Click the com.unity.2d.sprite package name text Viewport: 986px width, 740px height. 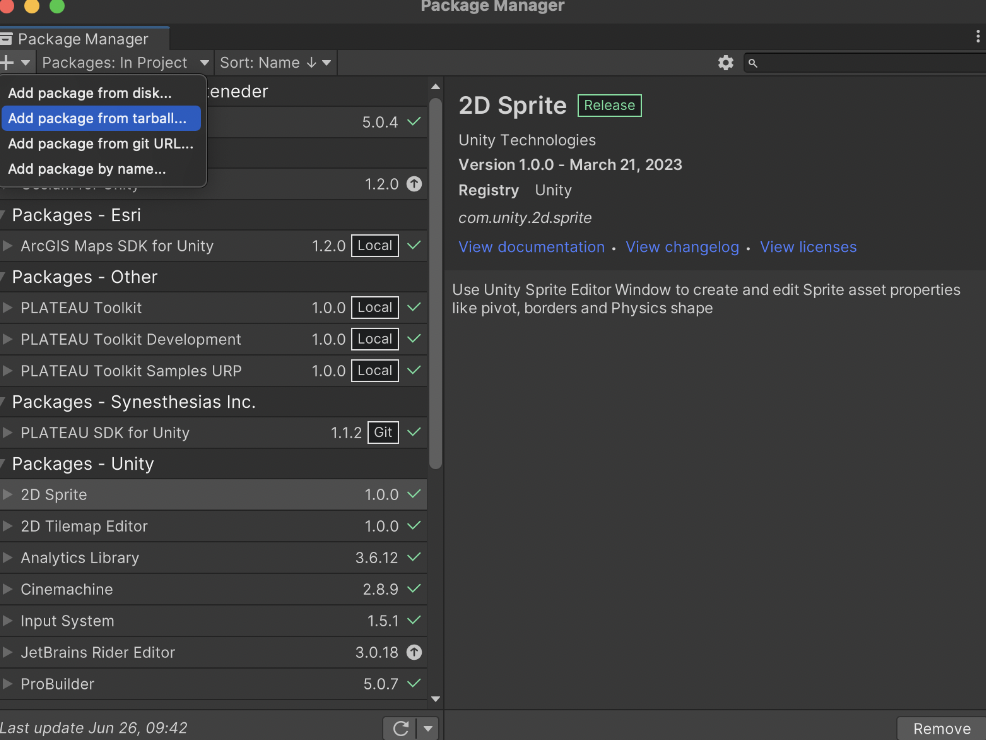525,218
